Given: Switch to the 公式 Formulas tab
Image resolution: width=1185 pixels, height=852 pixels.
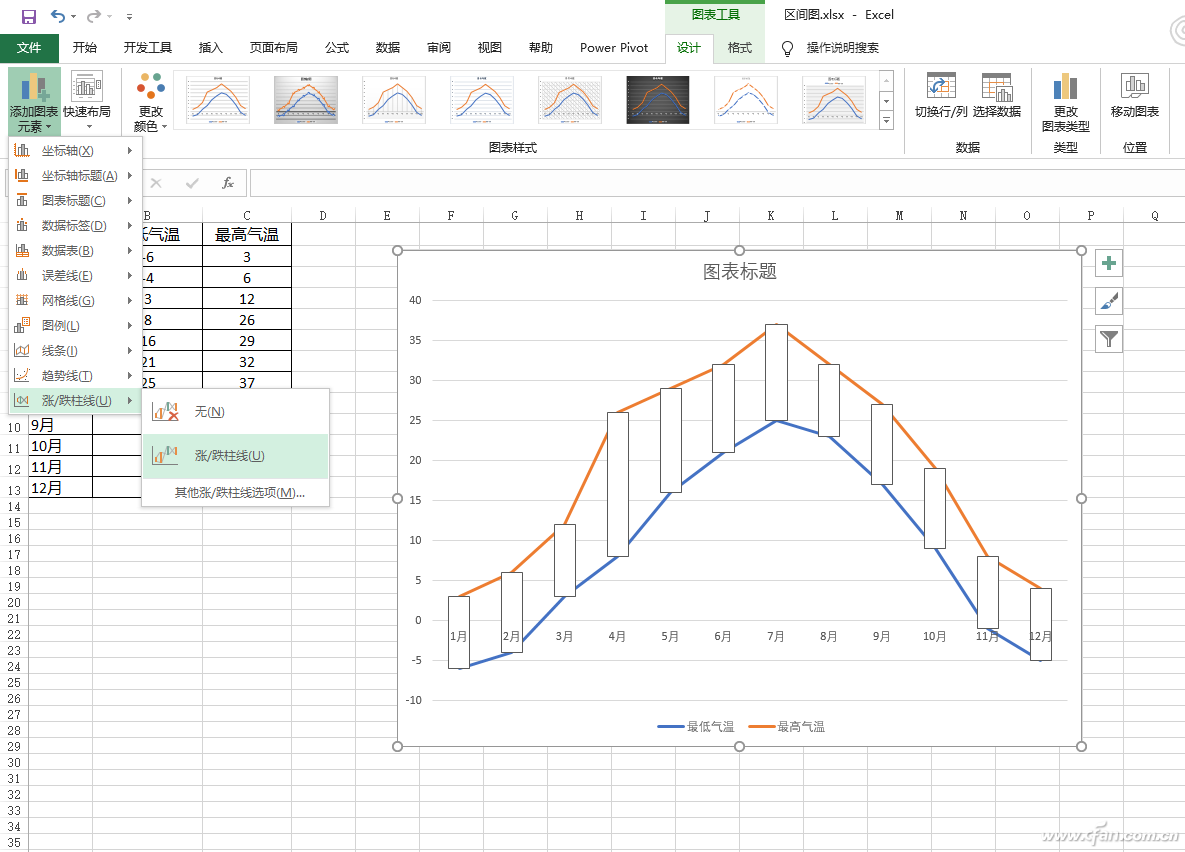Looking at the screenshot, I should [336, 48].
